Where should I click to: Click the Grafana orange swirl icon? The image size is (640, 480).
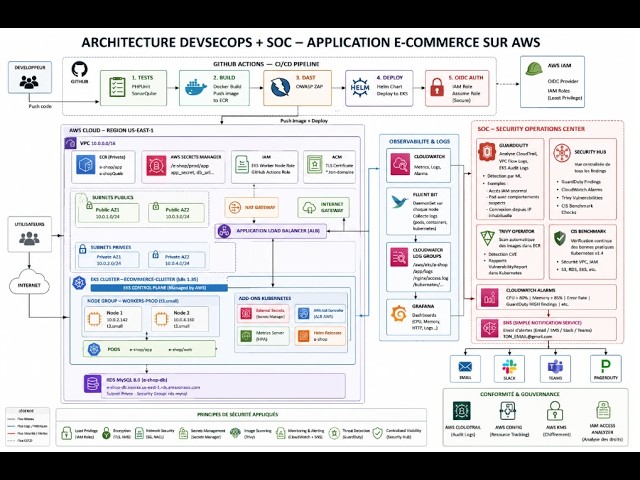[x=399, y=313]
